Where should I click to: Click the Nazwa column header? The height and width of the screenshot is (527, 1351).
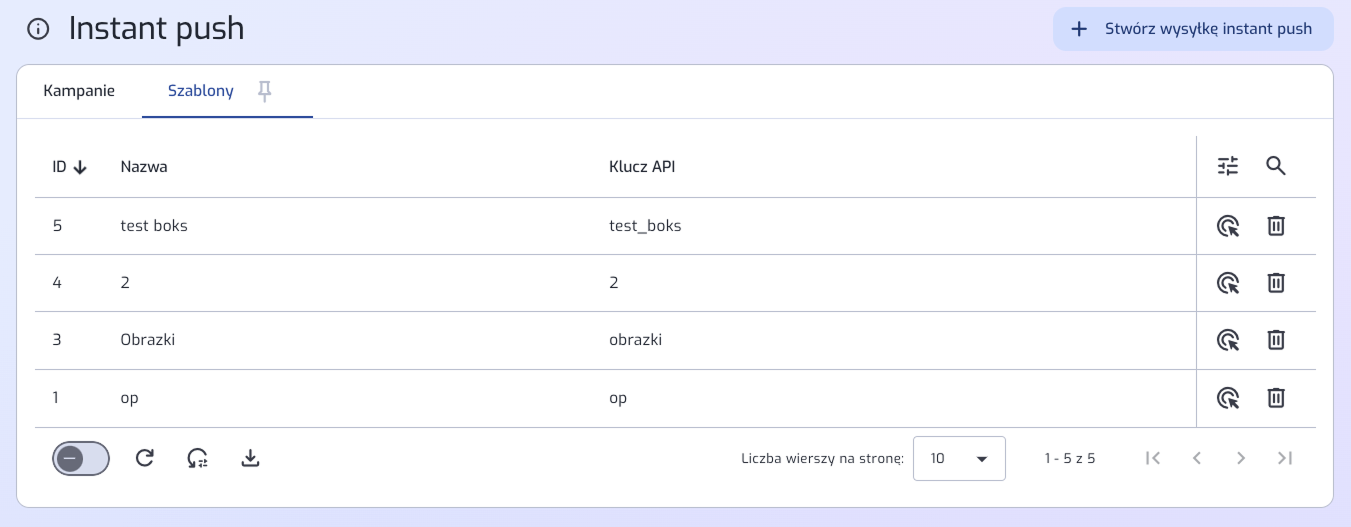(144, 167)
